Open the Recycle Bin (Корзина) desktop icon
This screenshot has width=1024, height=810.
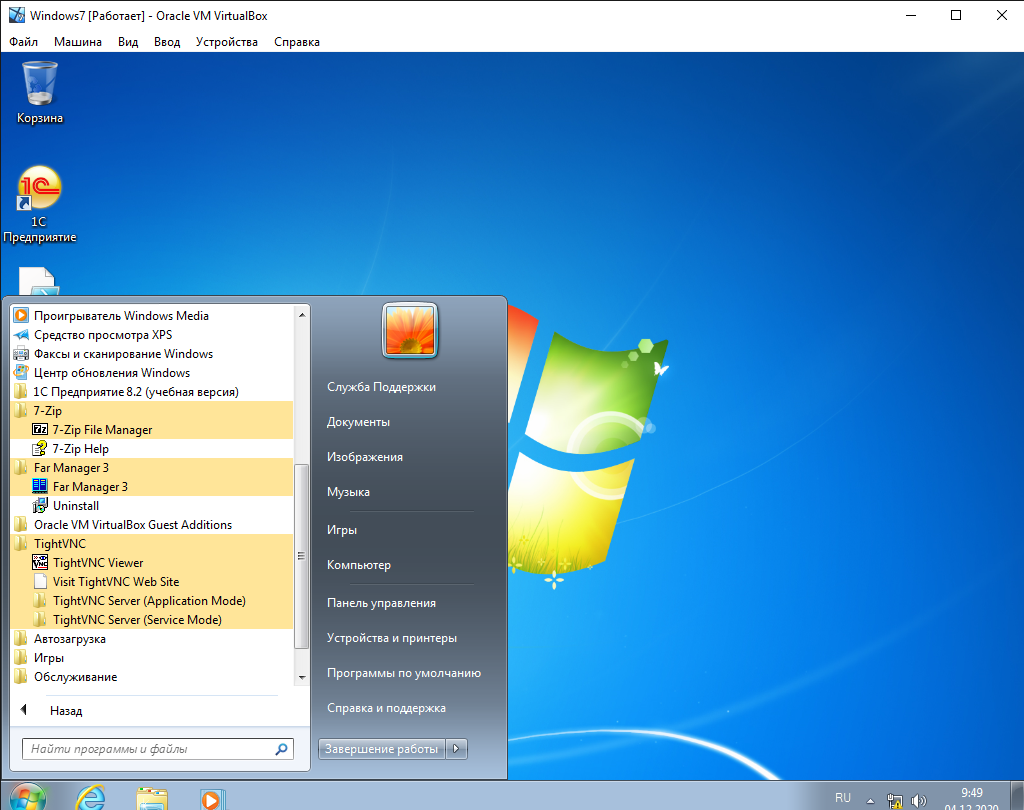click(x=40, y=91)
